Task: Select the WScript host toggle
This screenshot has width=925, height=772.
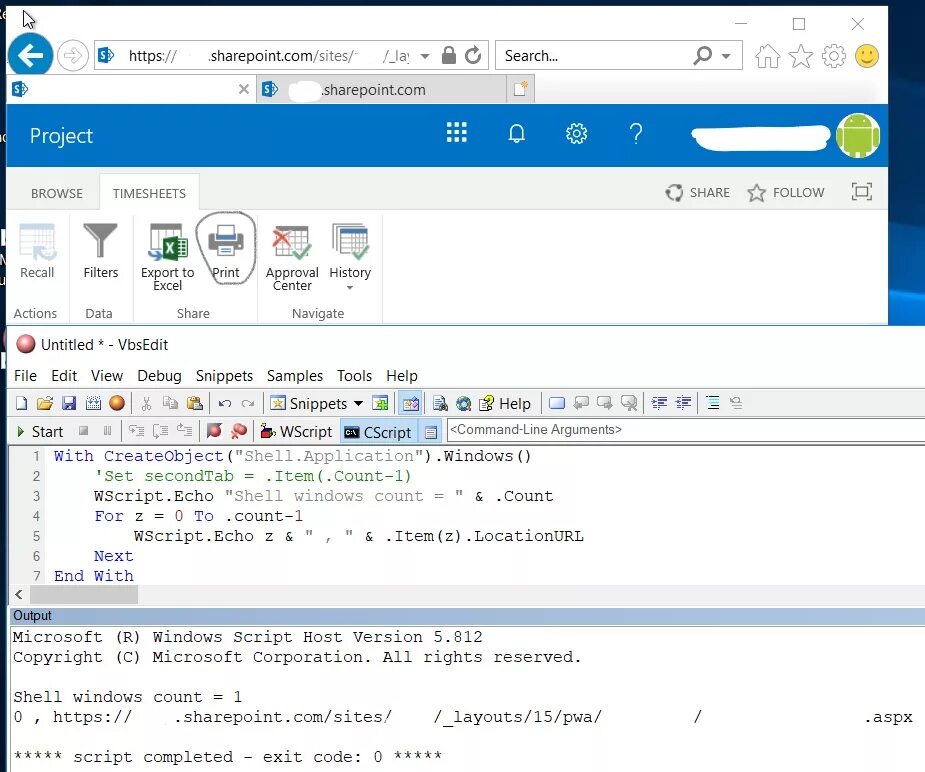Action: pos(297,432)
